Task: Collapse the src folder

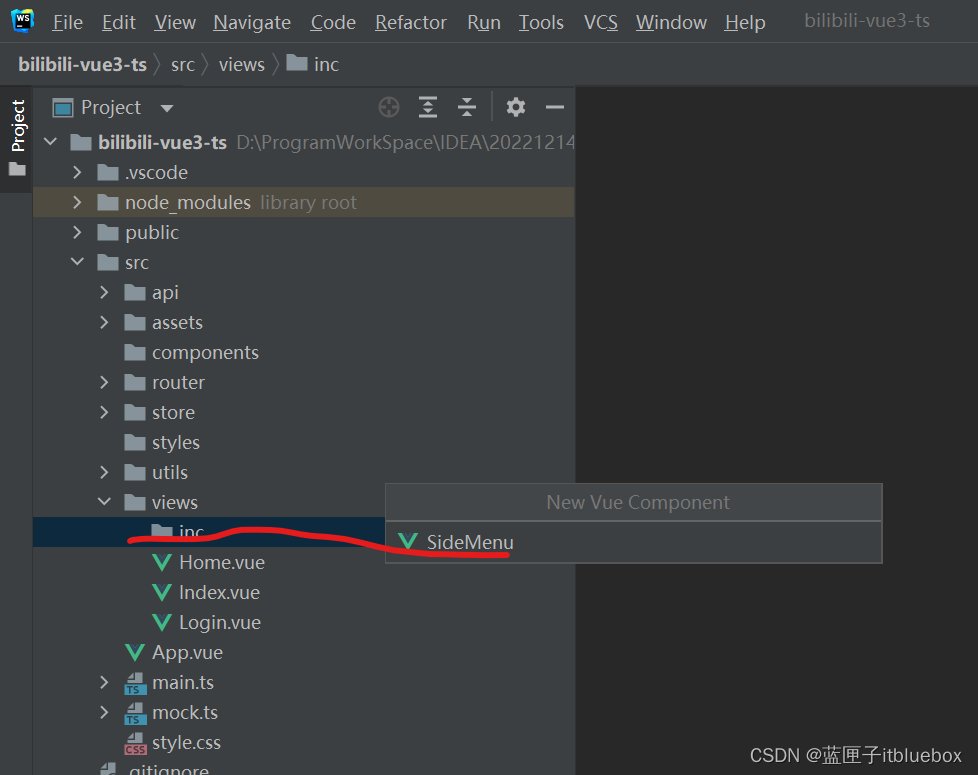Action: click(77, 262)
